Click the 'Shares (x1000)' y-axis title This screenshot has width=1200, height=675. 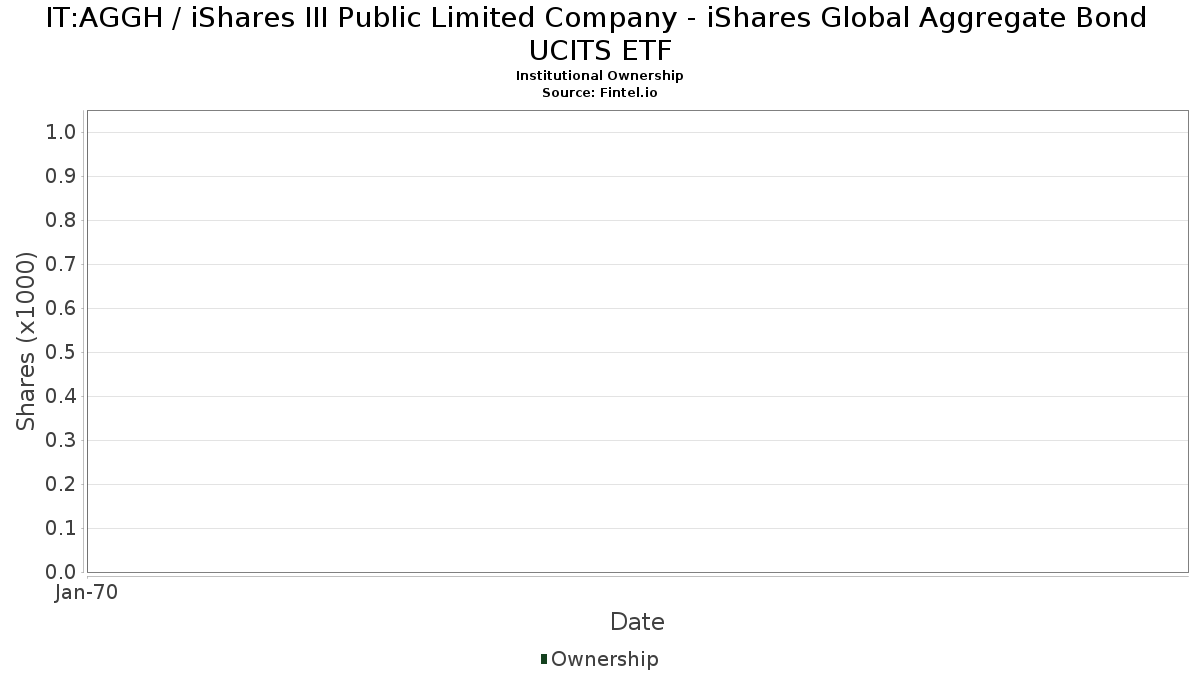pos(26,342)
